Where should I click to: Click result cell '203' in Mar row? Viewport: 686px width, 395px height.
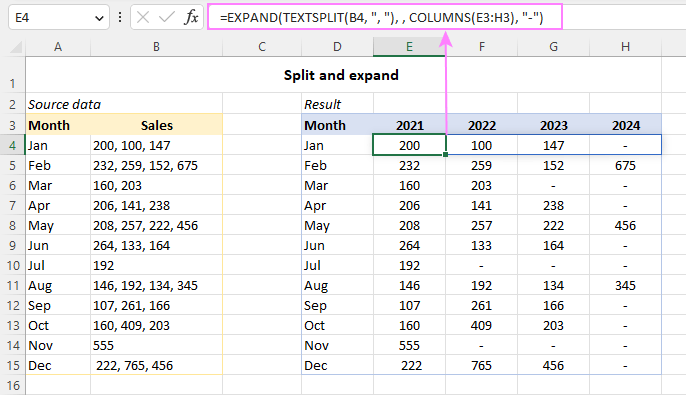tap(481, 185)
